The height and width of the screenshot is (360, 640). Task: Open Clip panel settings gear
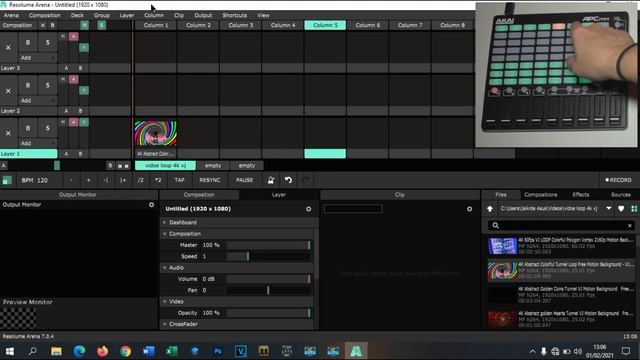click(469, 209)
